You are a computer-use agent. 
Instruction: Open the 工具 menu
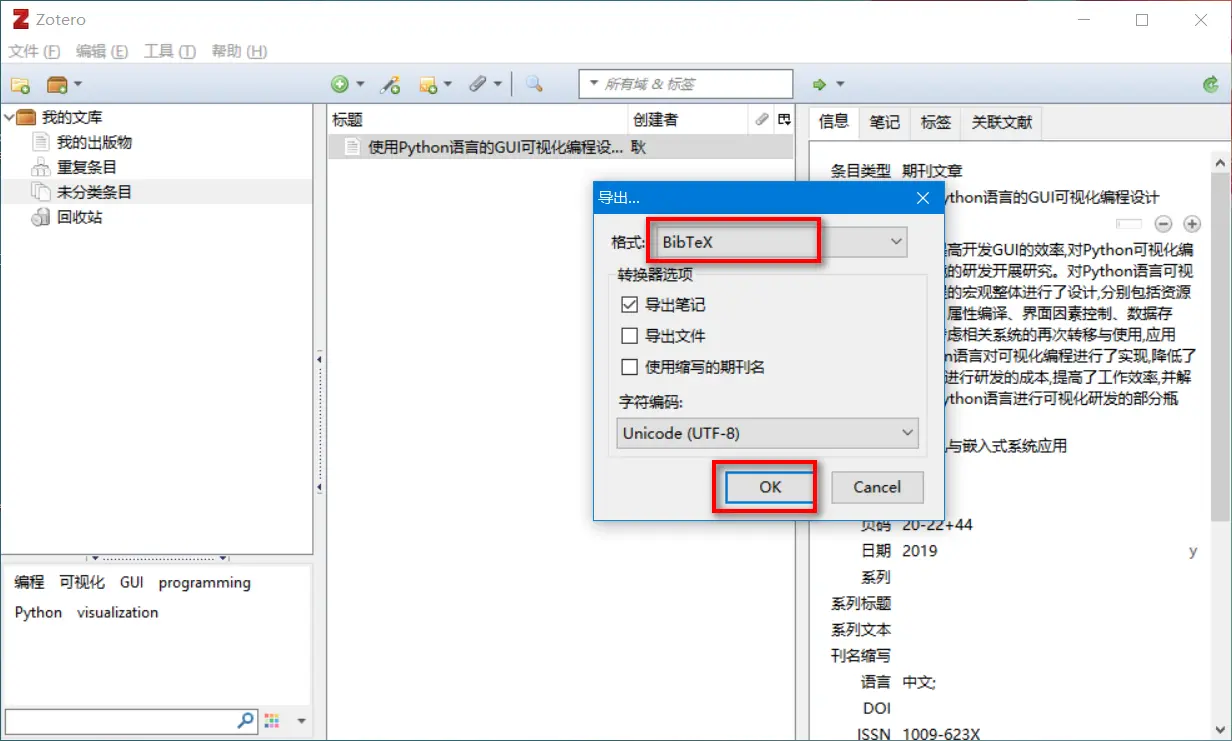coord(170,51)
